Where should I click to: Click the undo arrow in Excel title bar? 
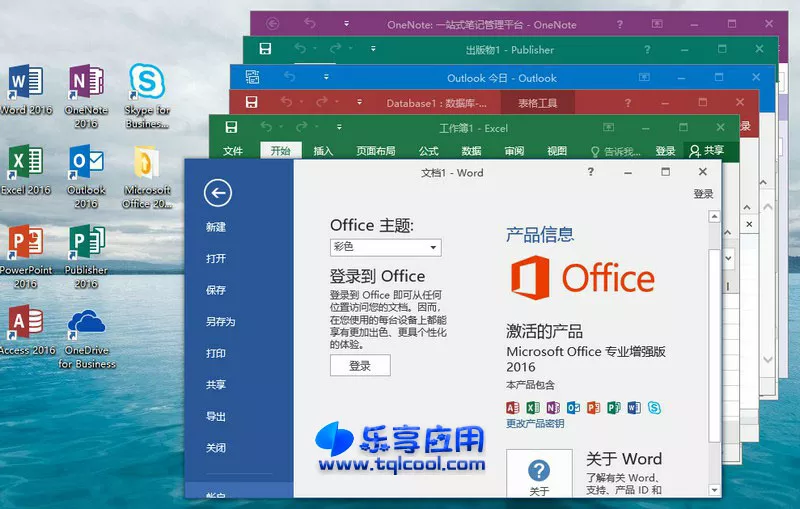tap(266, 126)
